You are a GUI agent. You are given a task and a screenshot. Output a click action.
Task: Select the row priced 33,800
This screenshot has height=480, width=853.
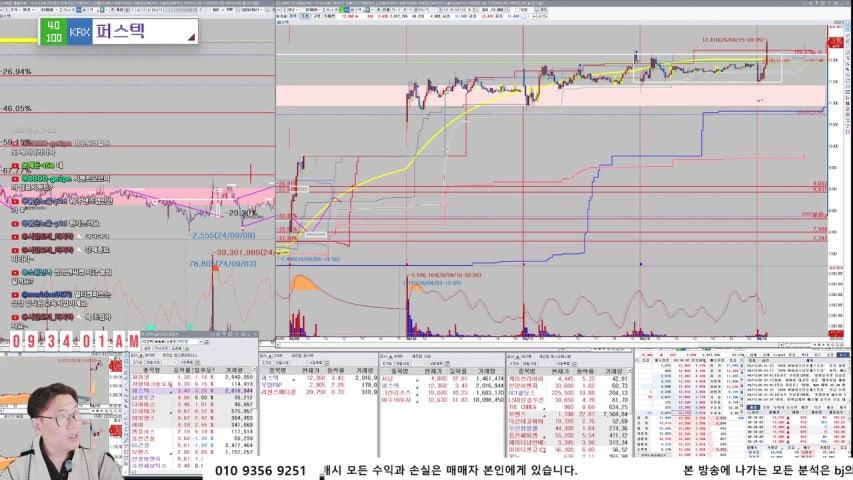tap(567, 385)
